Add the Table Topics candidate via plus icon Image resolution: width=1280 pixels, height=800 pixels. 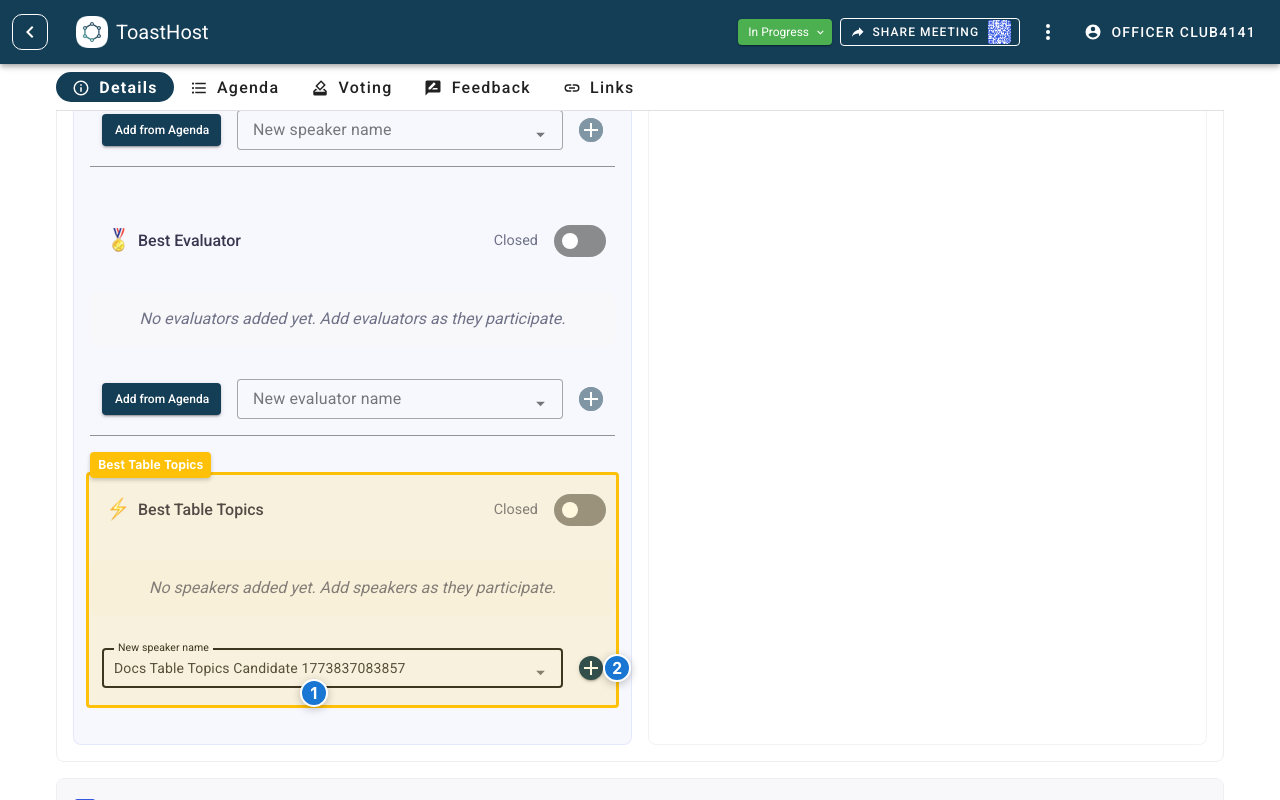590,667
